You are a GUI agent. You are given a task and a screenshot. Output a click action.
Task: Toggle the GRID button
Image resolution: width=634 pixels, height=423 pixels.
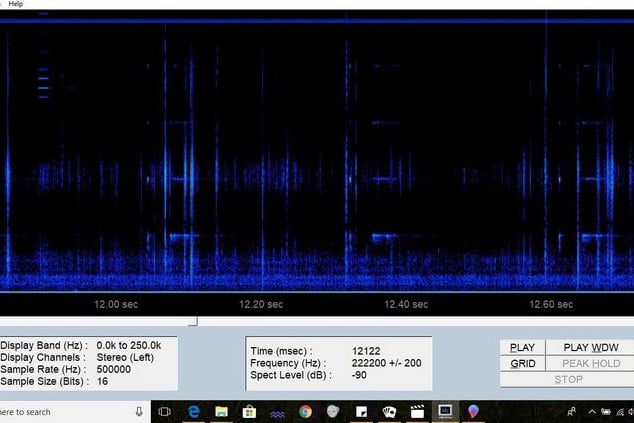pos(522,363)
